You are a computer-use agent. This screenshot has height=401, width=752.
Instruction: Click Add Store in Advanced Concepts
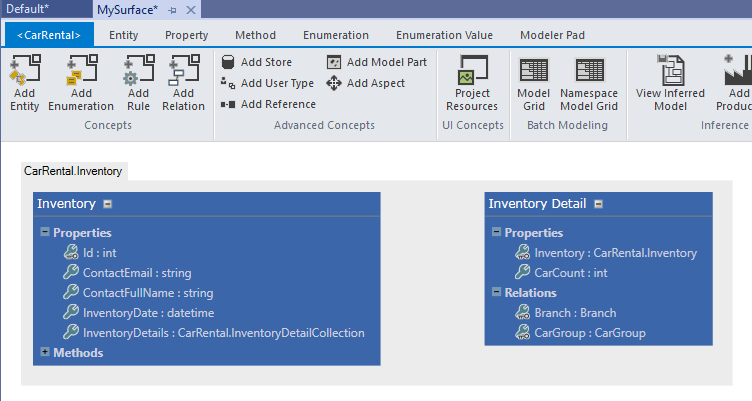[x=257, y=62]
